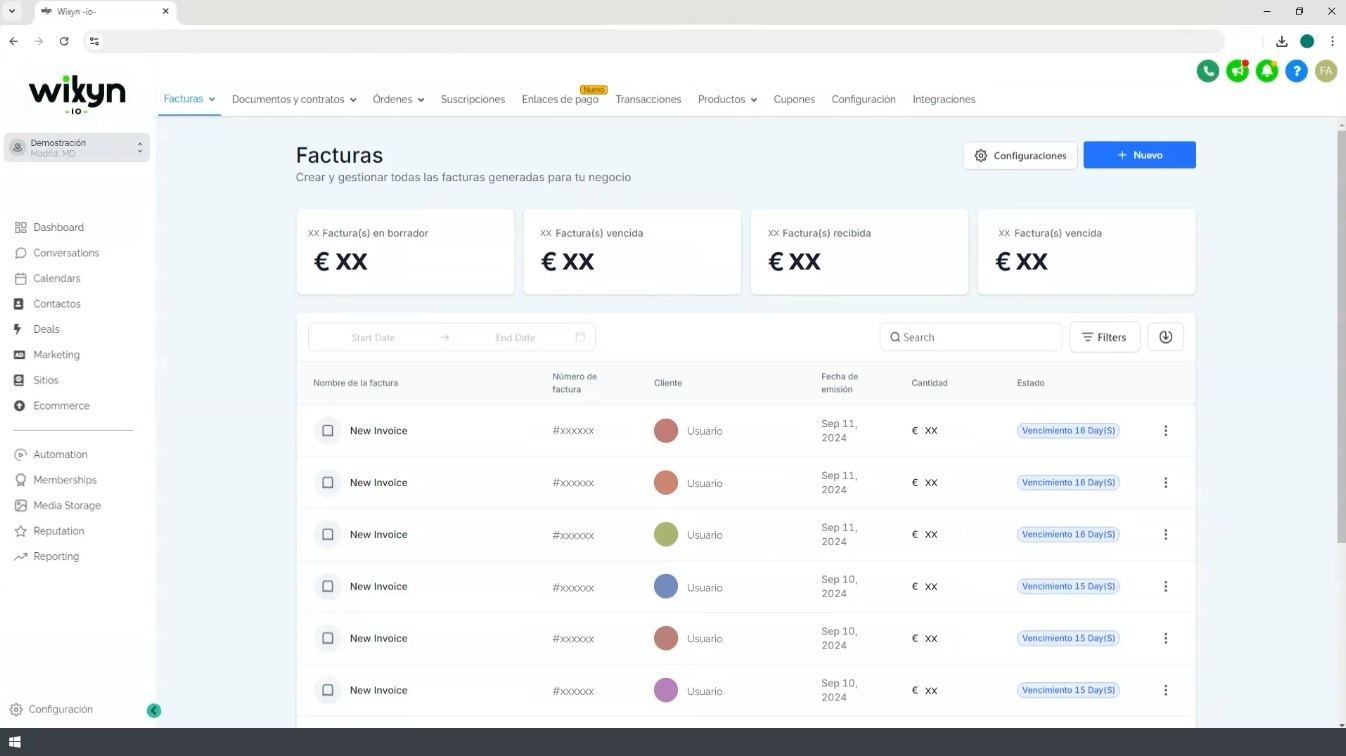Open the notifications bell icon

click(1267, 71)
